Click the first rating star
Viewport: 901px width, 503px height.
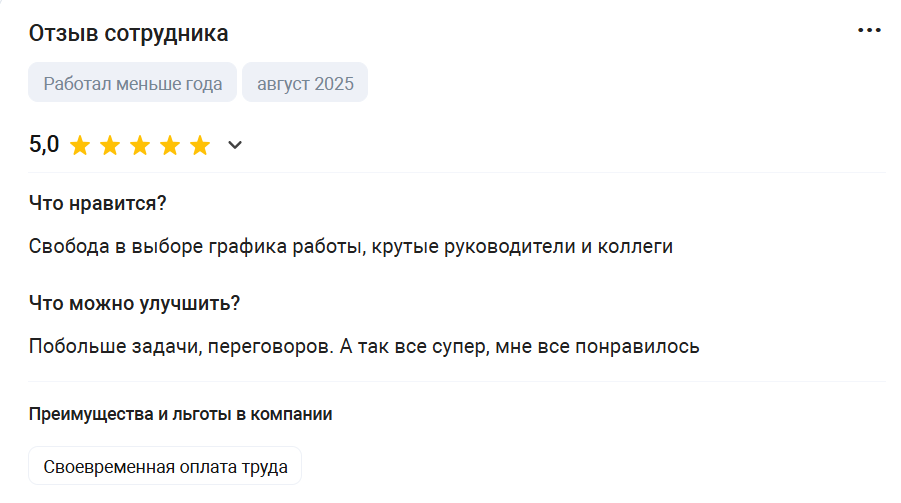pos(80,146)
